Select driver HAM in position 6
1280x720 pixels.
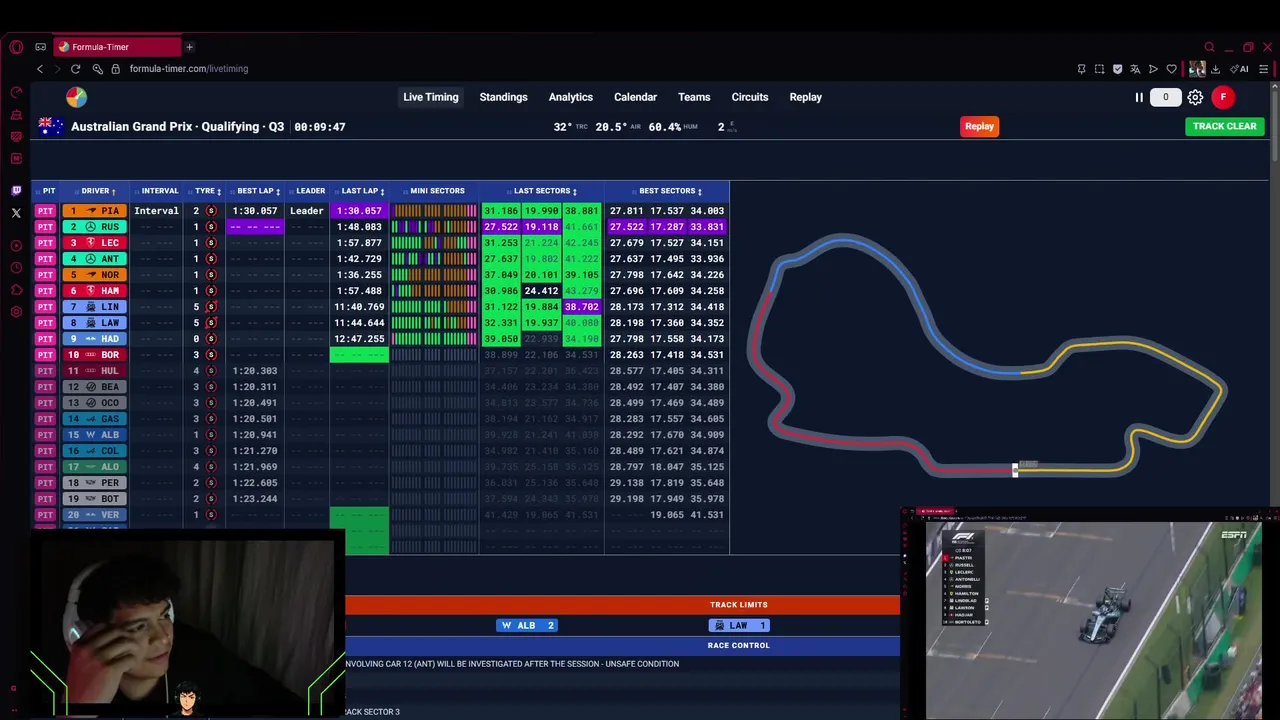(x=94, y=291)
